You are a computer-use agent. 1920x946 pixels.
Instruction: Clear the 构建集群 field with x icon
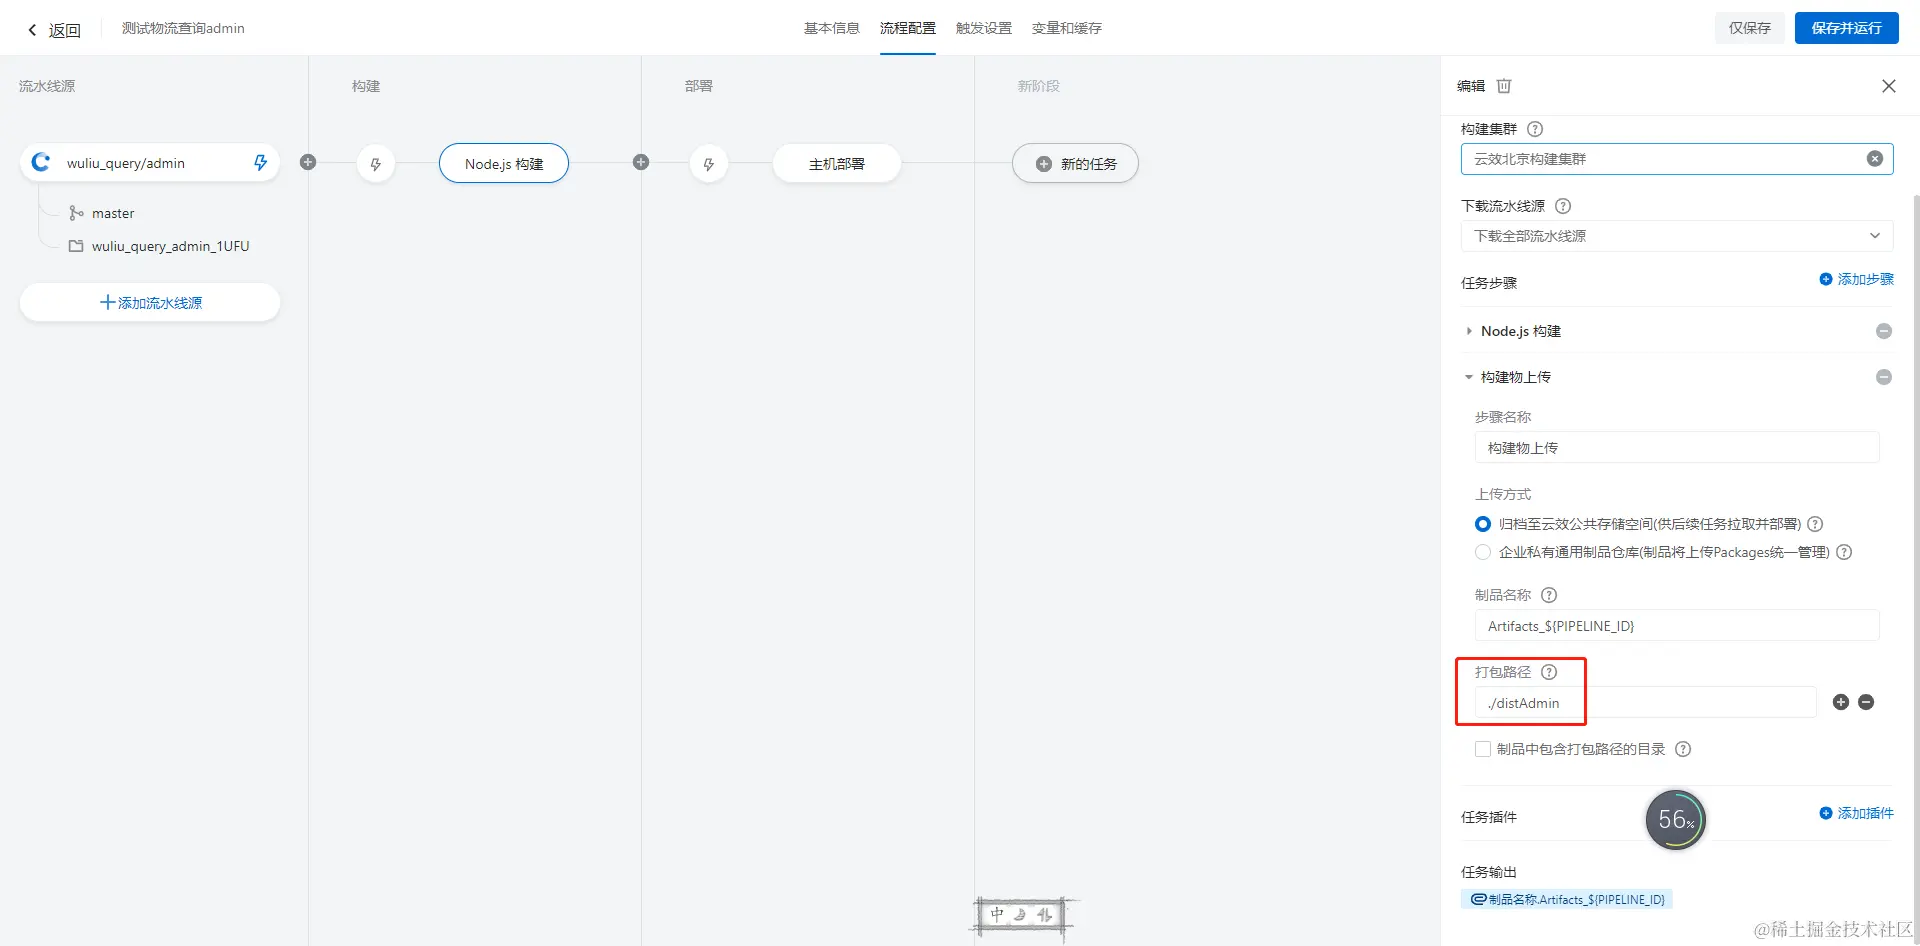point(1875,159)
